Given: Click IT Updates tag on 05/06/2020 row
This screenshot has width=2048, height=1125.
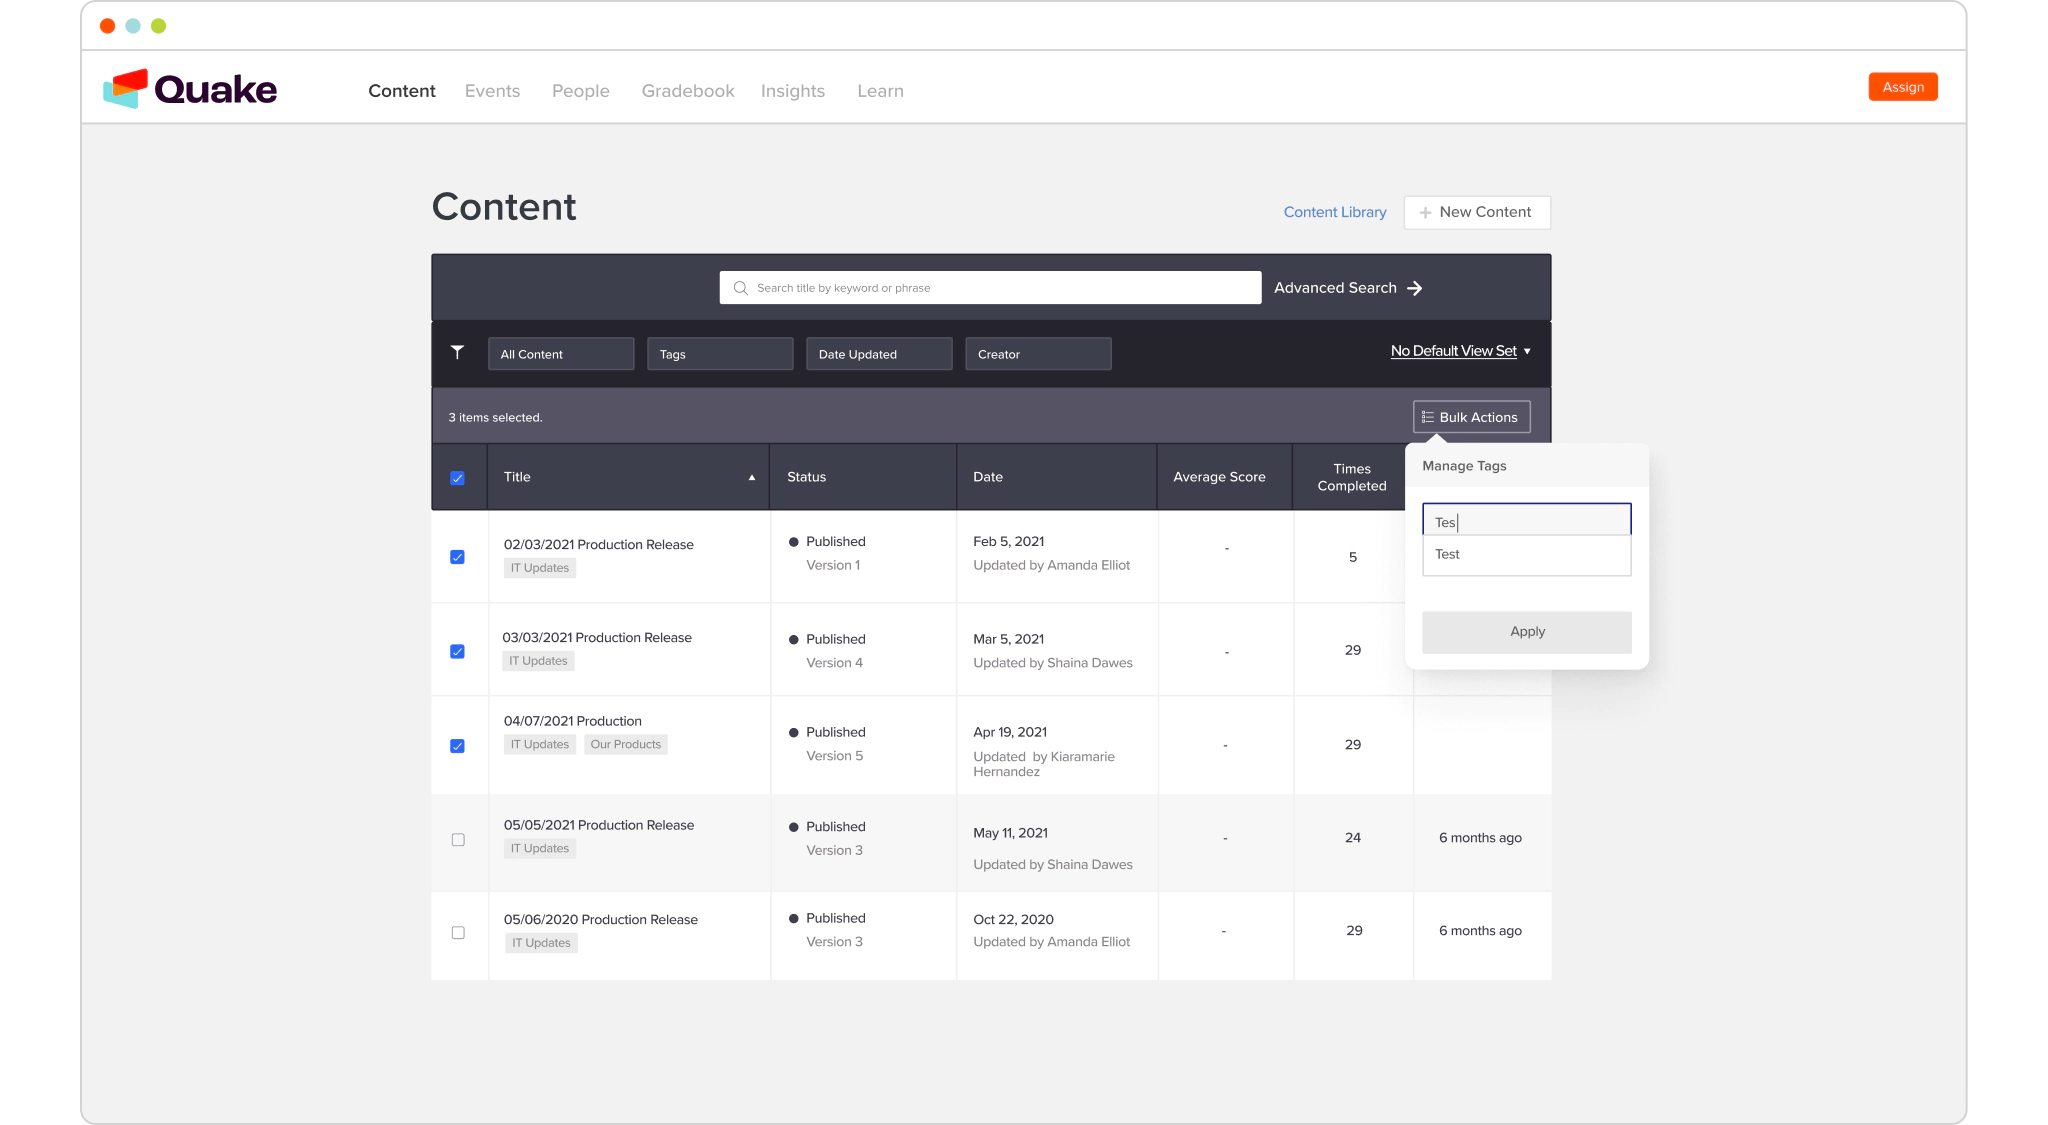Looking at the screenshot, I should pyautogui.click(x=541, y=943).
